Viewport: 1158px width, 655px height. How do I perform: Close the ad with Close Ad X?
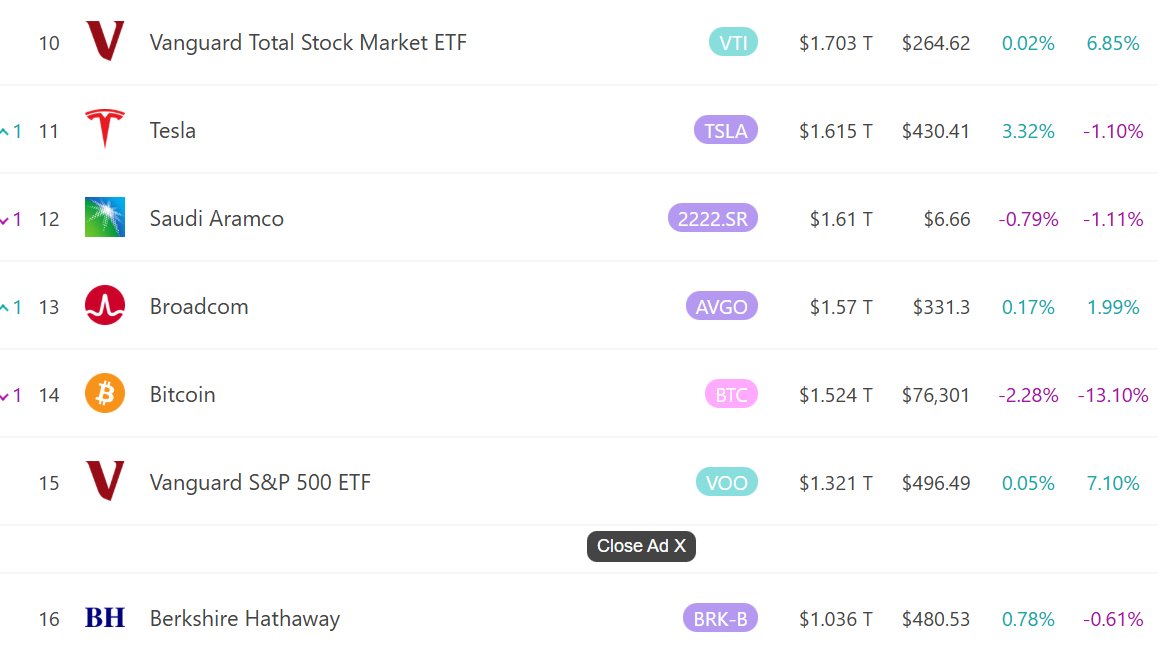tap(641, 546)
